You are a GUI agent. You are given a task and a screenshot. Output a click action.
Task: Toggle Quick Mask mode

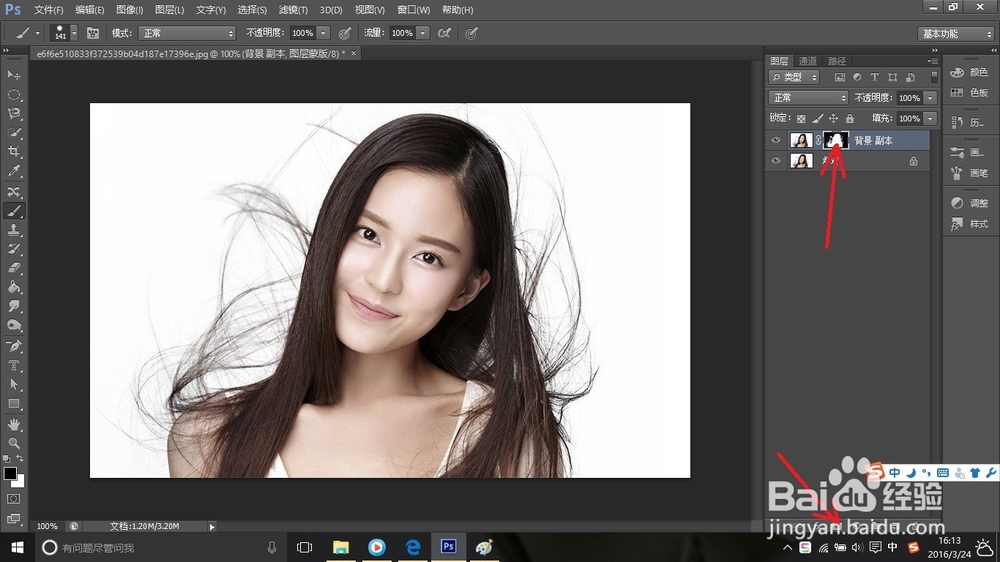coord(13,499)
